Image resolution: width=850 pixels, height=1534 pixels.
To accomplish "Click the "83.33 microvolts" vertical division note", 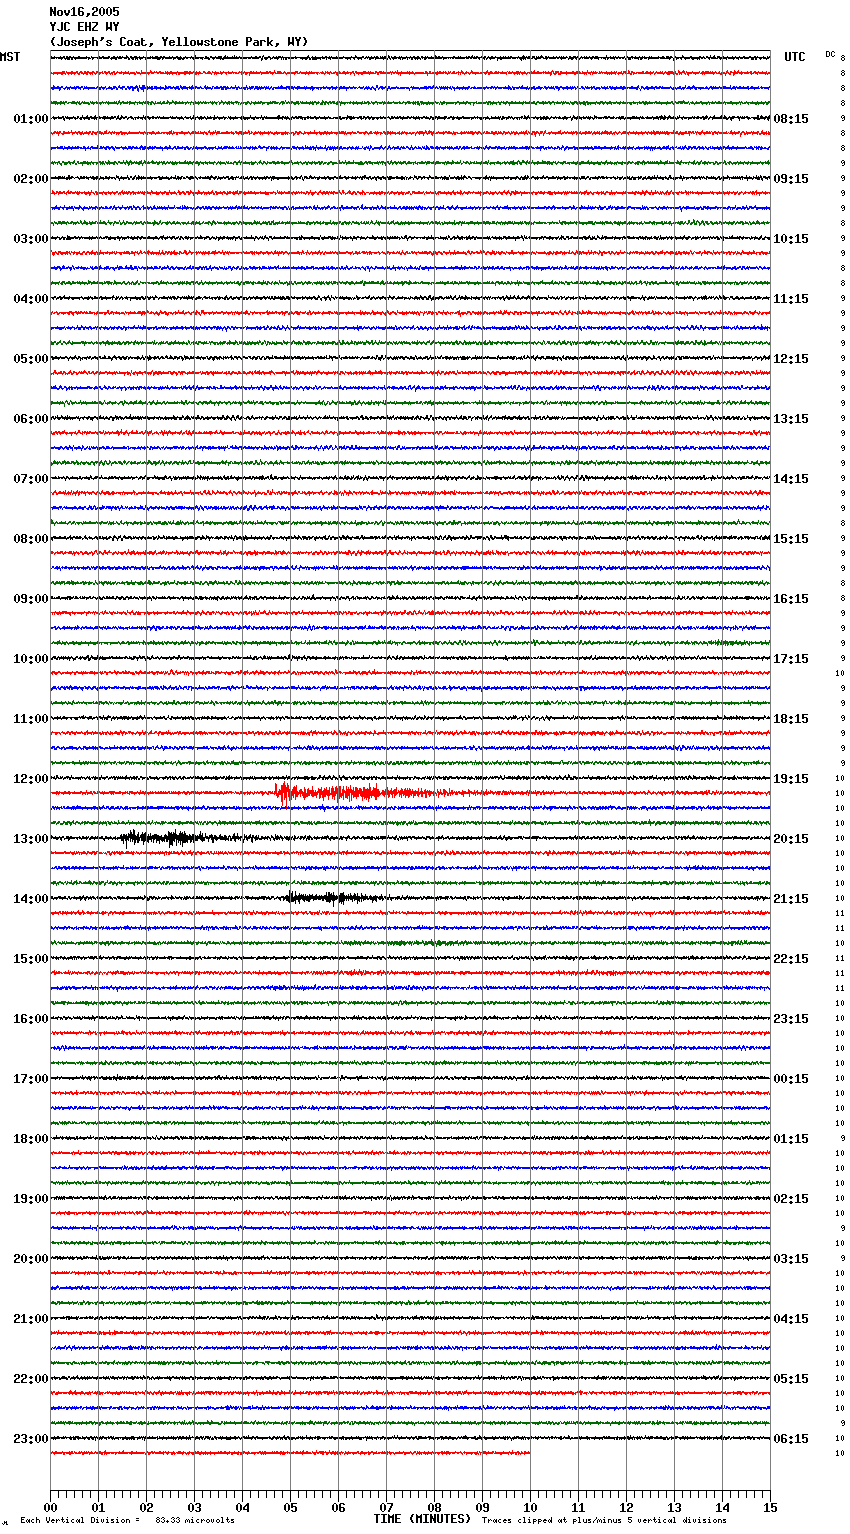I will coord(195,1521).
